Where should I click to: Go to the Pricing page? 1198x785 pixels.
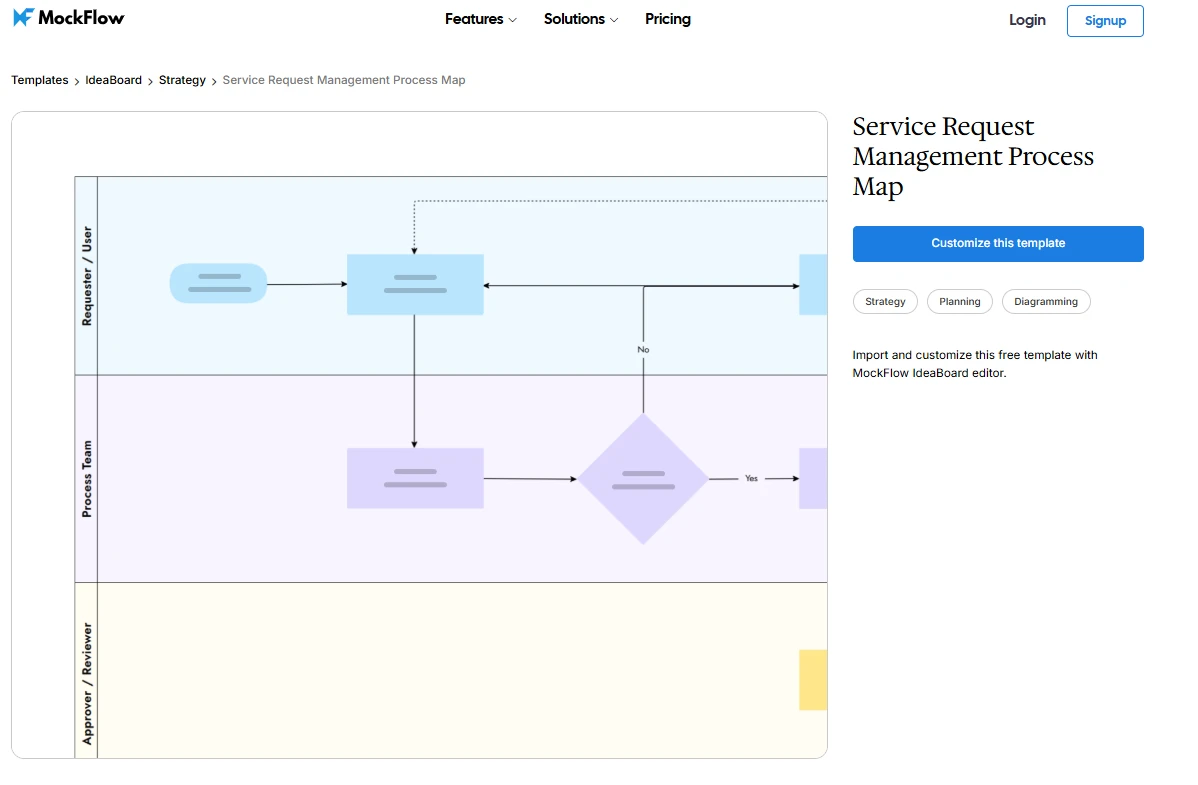pyautogui.click(x=668, y=19)
